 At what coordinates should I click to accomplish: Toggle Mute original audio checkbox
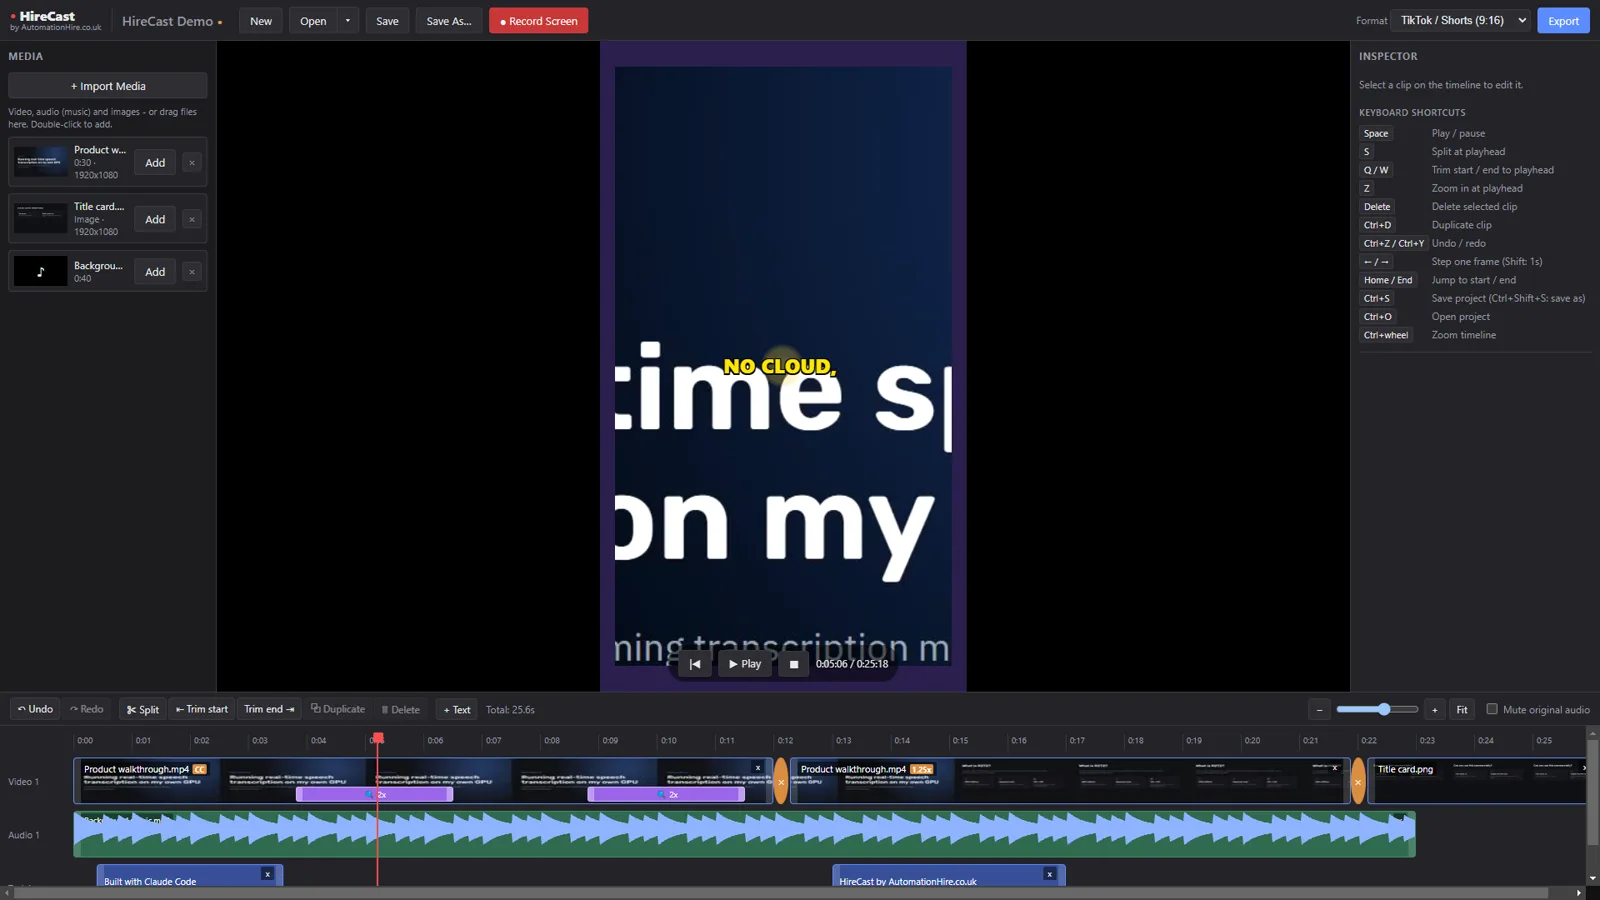1492,709
